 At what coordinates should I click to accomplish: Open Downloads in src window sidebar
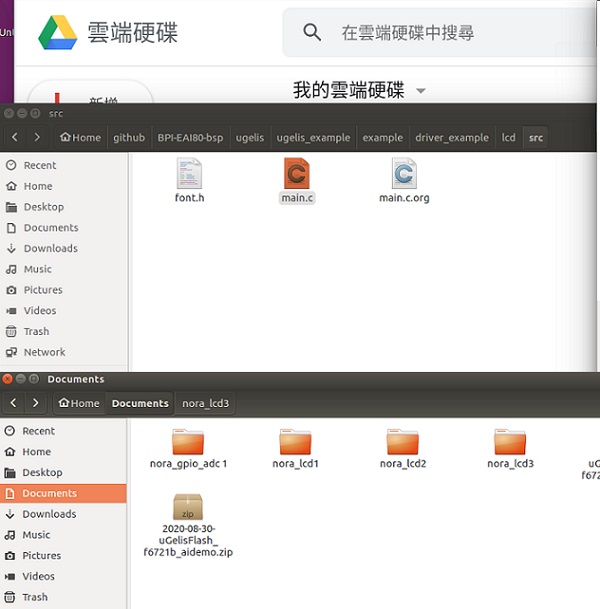tap(50, 248)
